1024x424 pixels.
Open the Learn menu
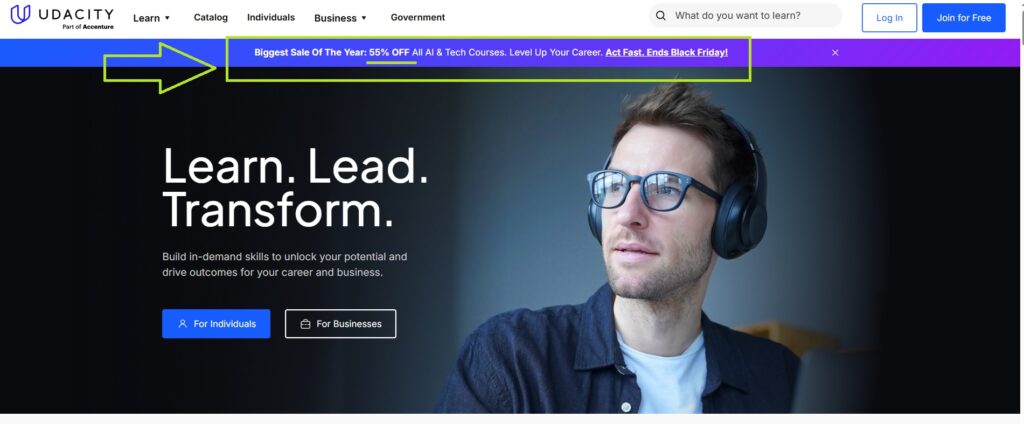pos(152,18)
